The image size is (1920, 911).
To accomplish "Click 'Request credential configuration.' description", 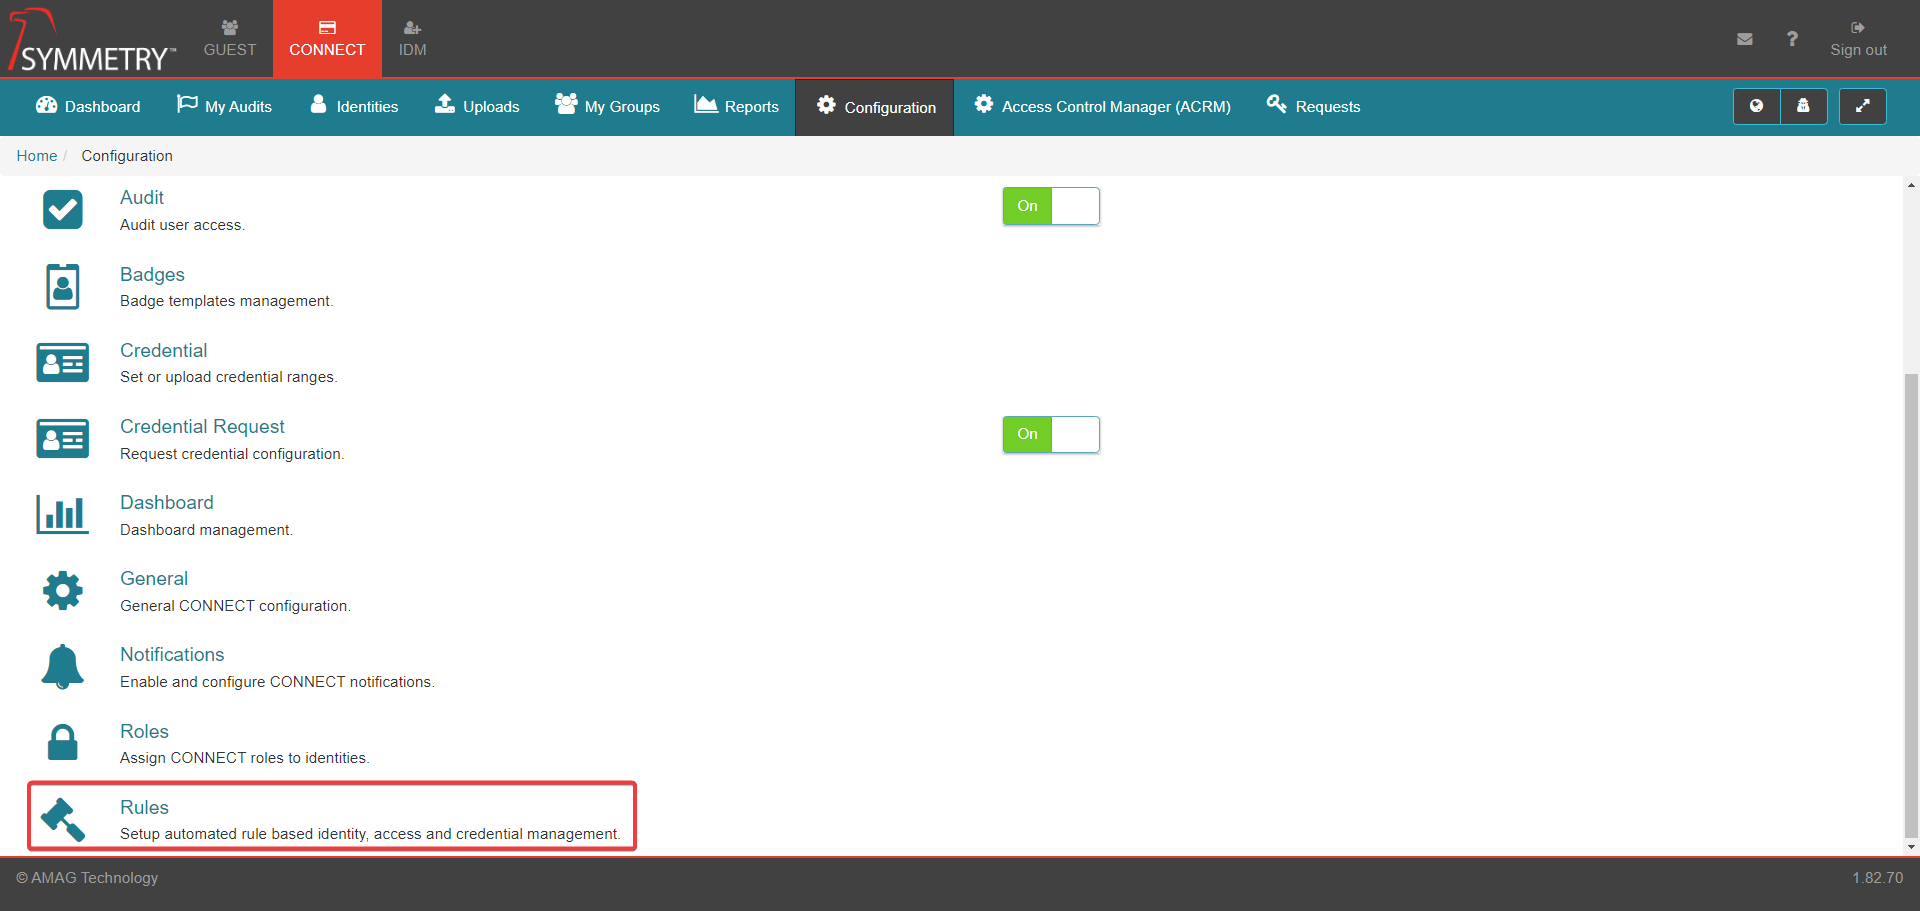I will [232, 454].
